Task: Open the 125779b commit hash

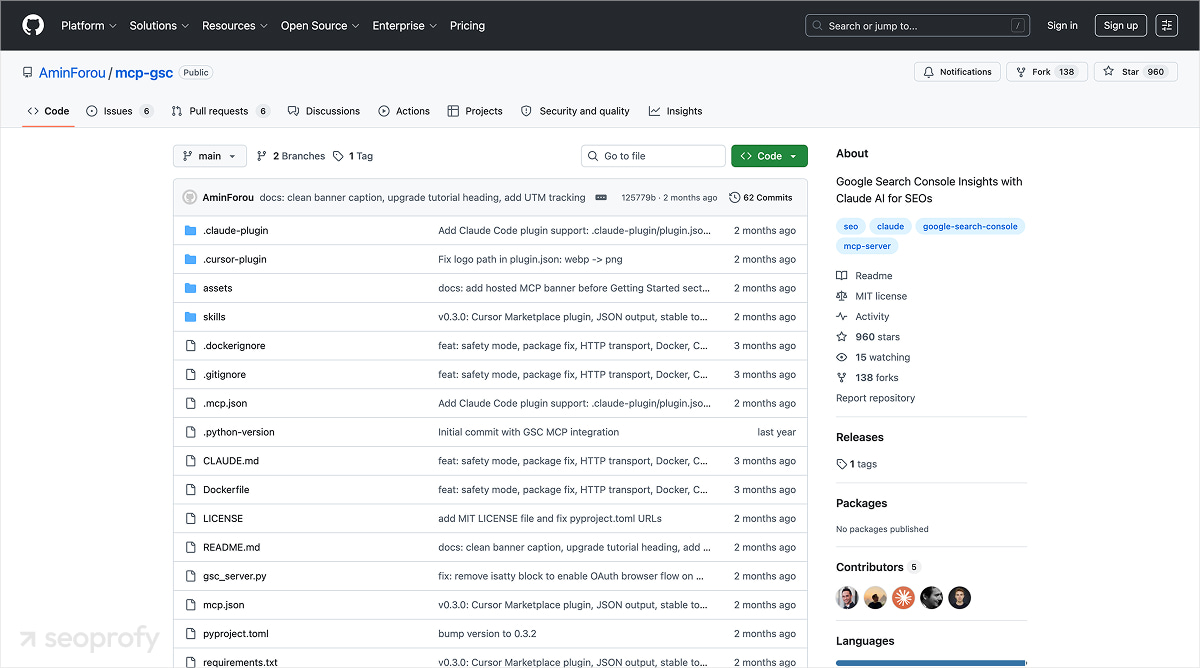Action: (638, 198)
